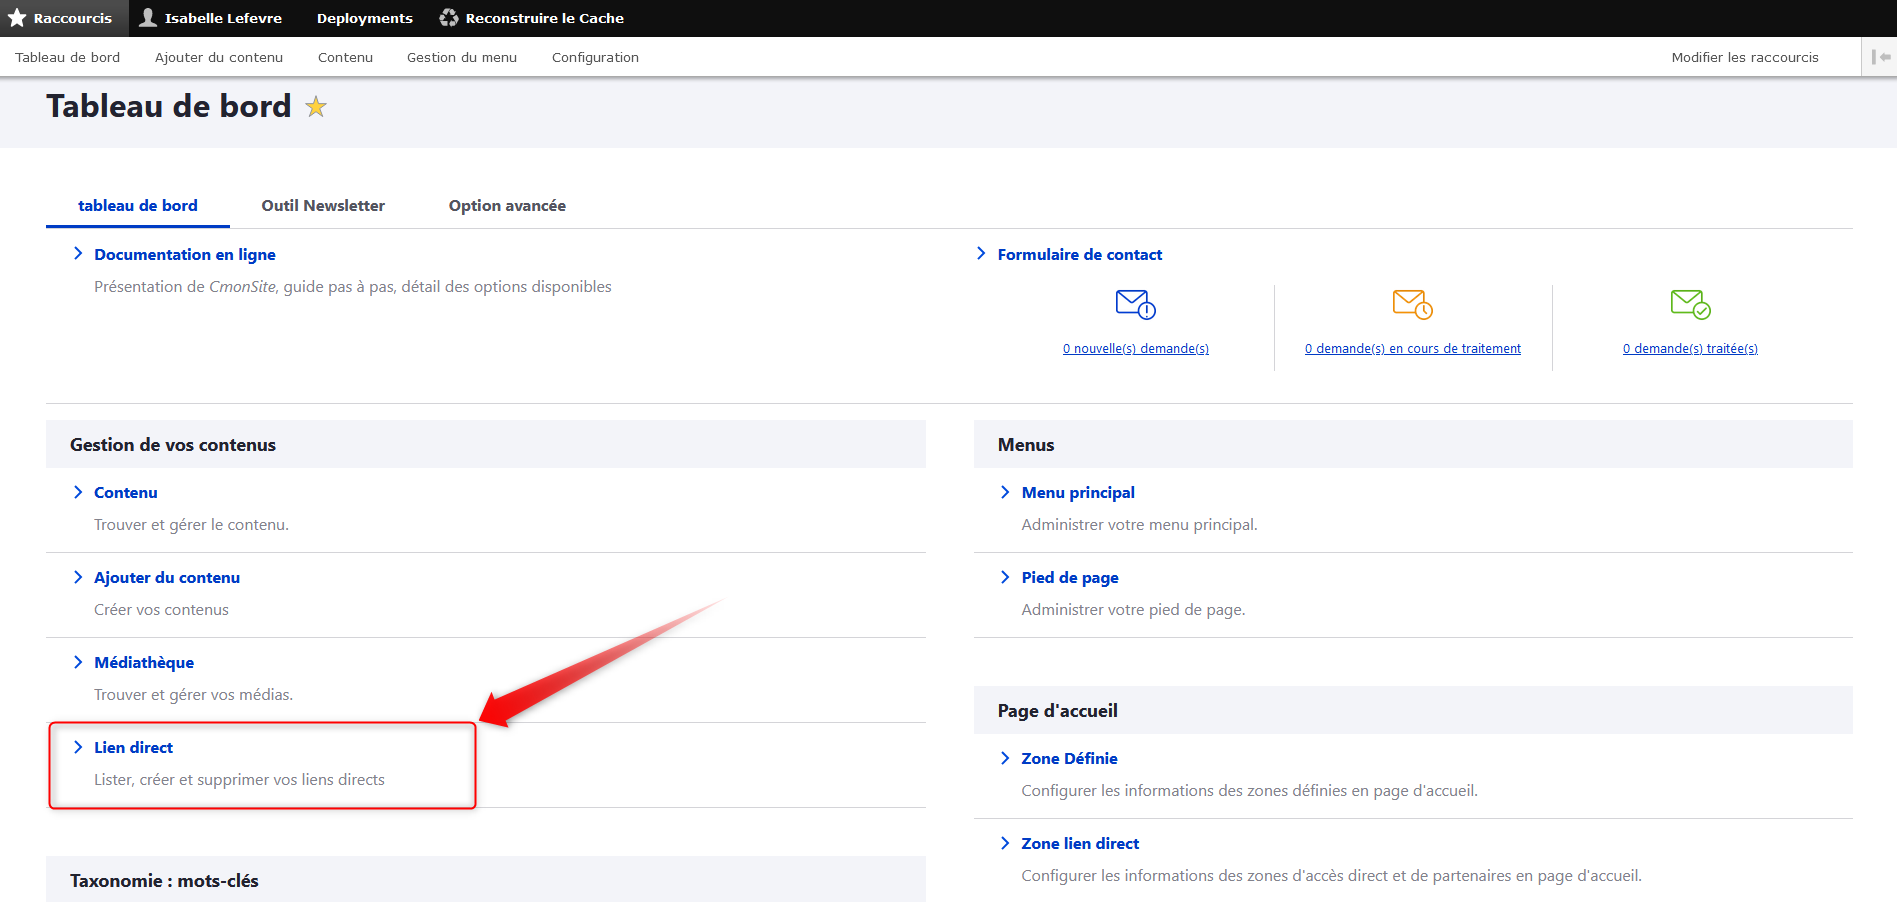Switch to the Outil Newsletter tab
The image size is (1897, 902).
tap(323, 206)
